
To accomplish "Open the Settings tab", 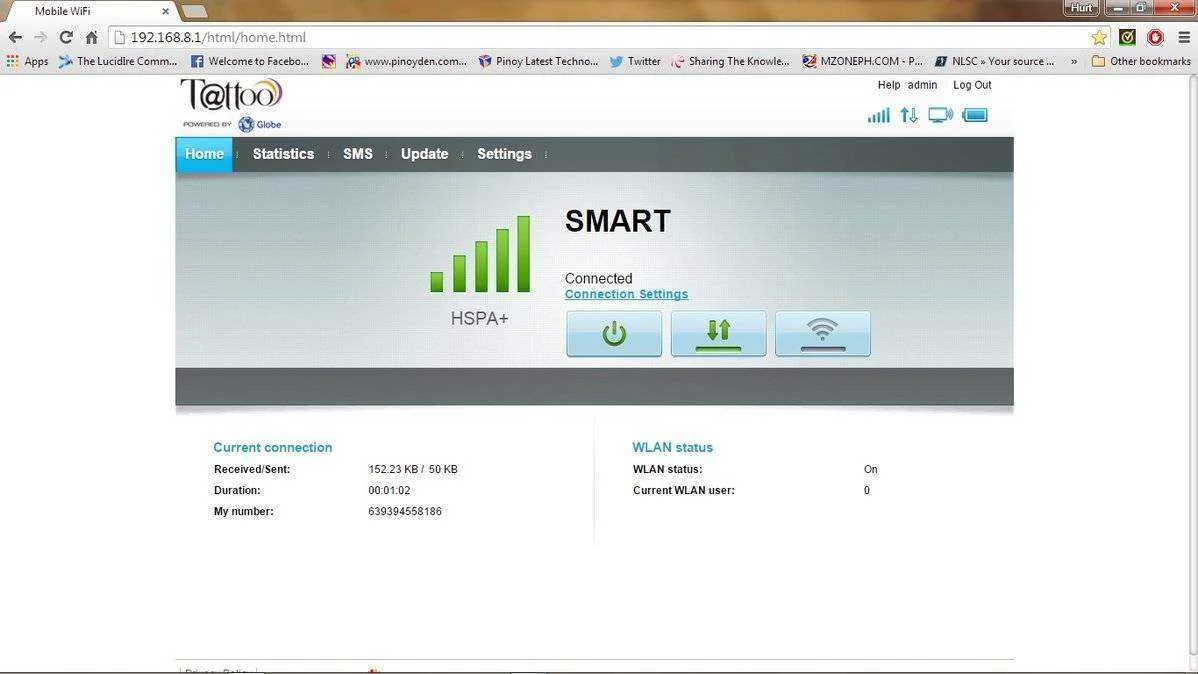I will [x=504, y=154].
